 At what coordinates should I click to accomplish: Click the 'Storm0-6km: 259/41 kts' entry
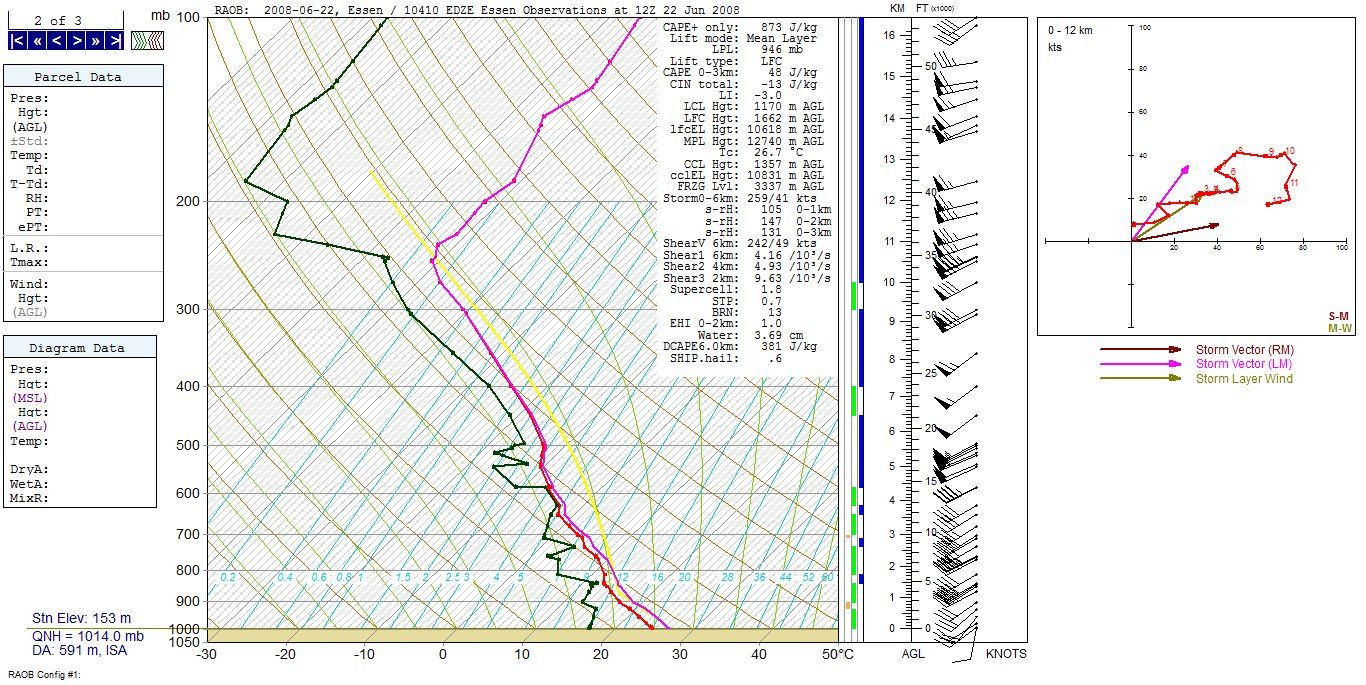pyautogui.click(x=740, y=198)
